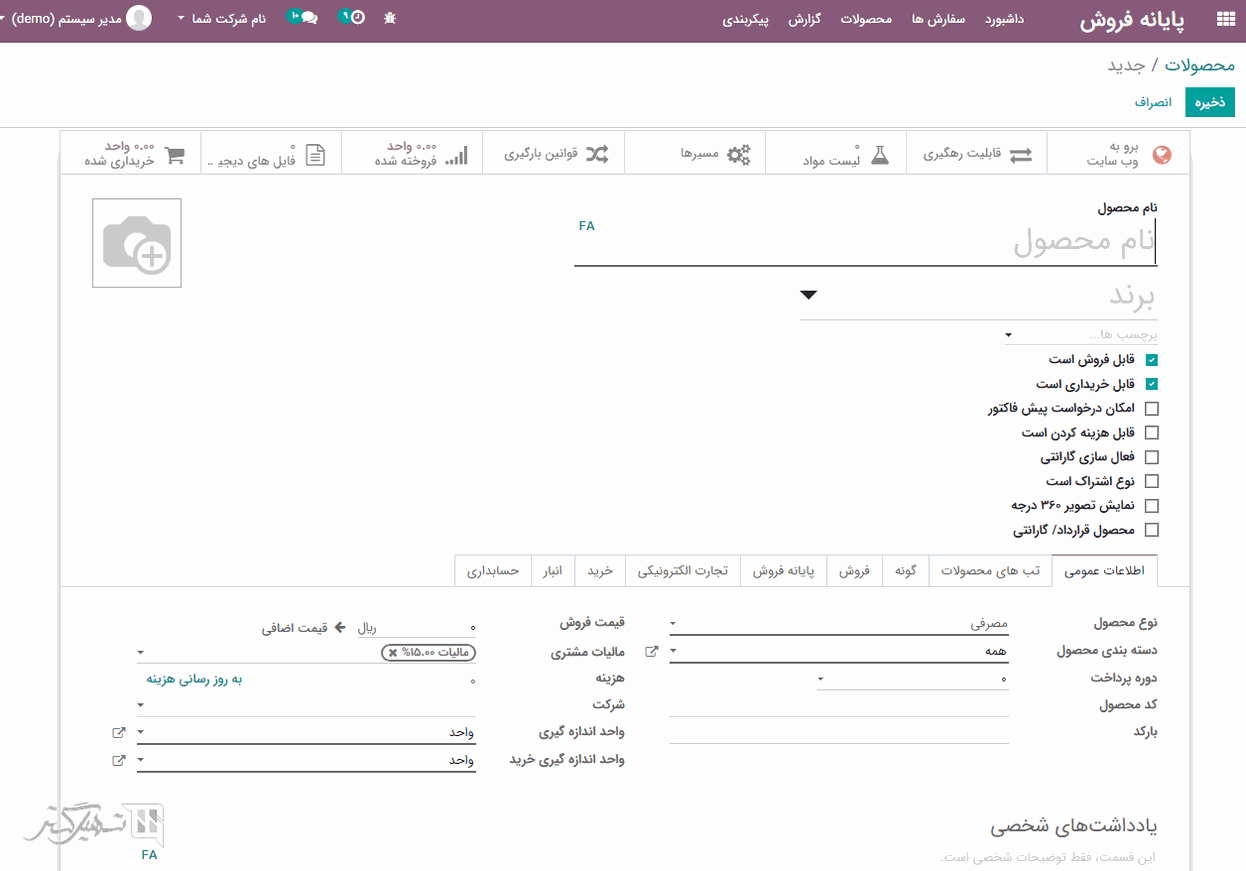Click the product image upload placeholder
This screenshot has width=1246, height=871.
(x=137, y=243)
